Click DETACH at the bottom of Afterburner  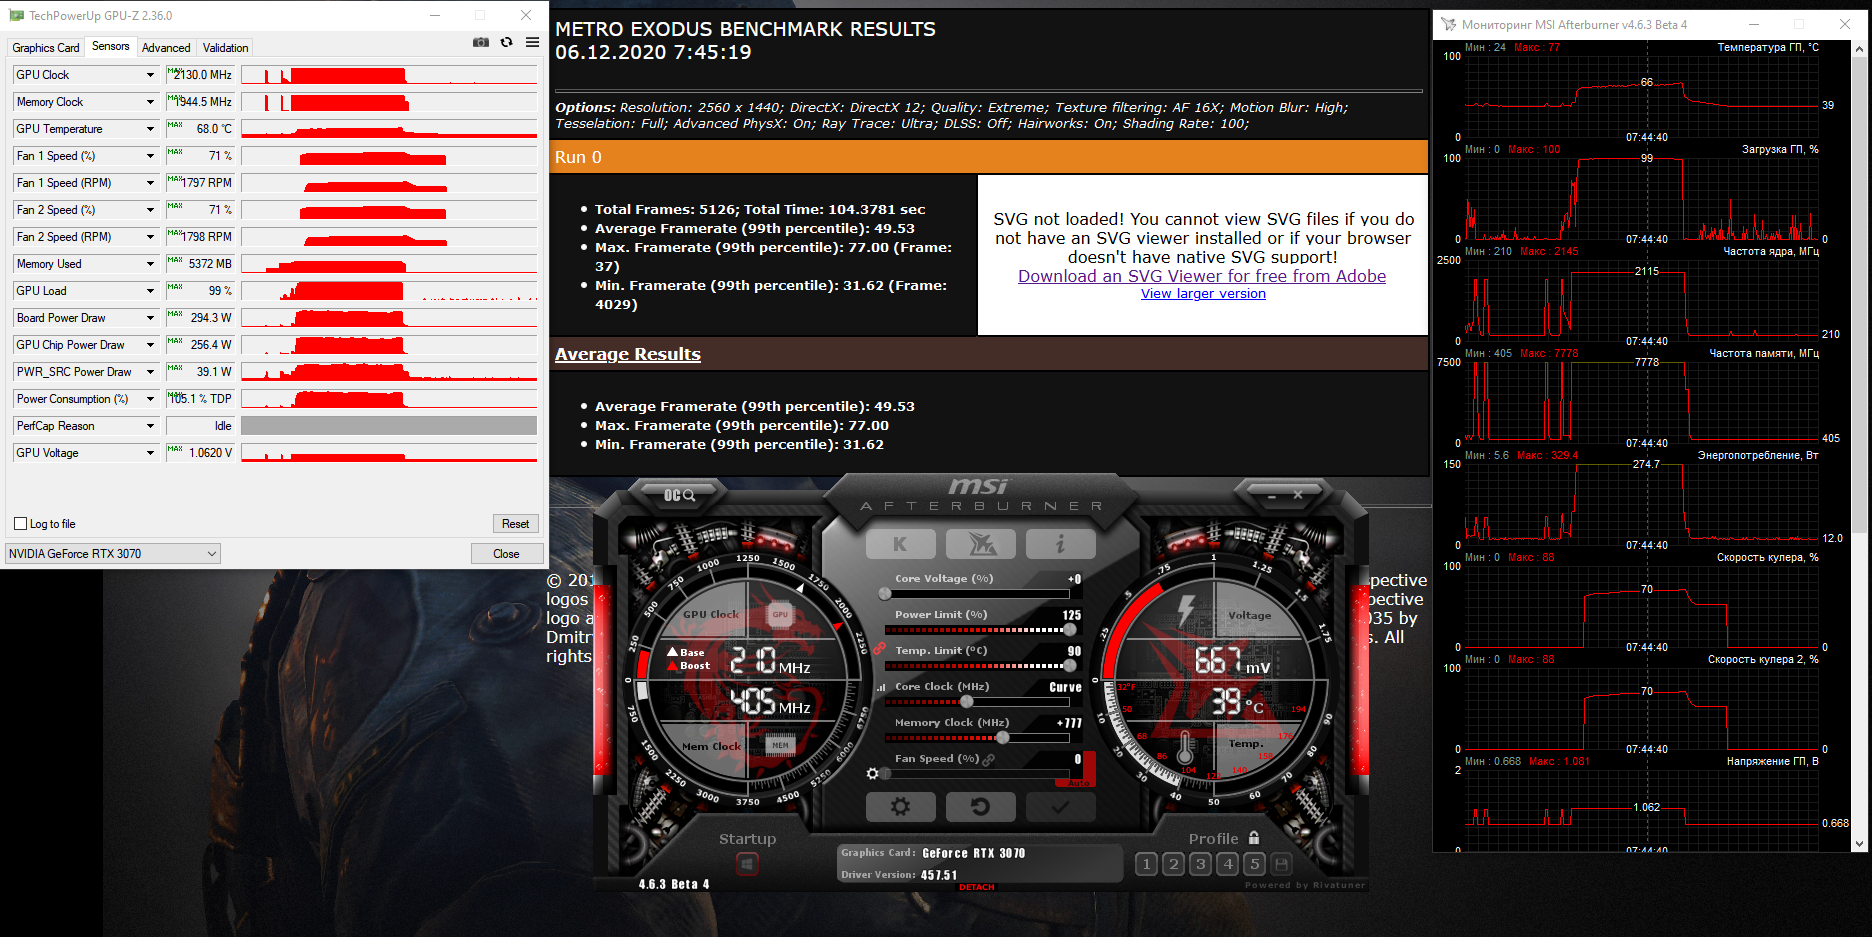click(x=977, y=887)
